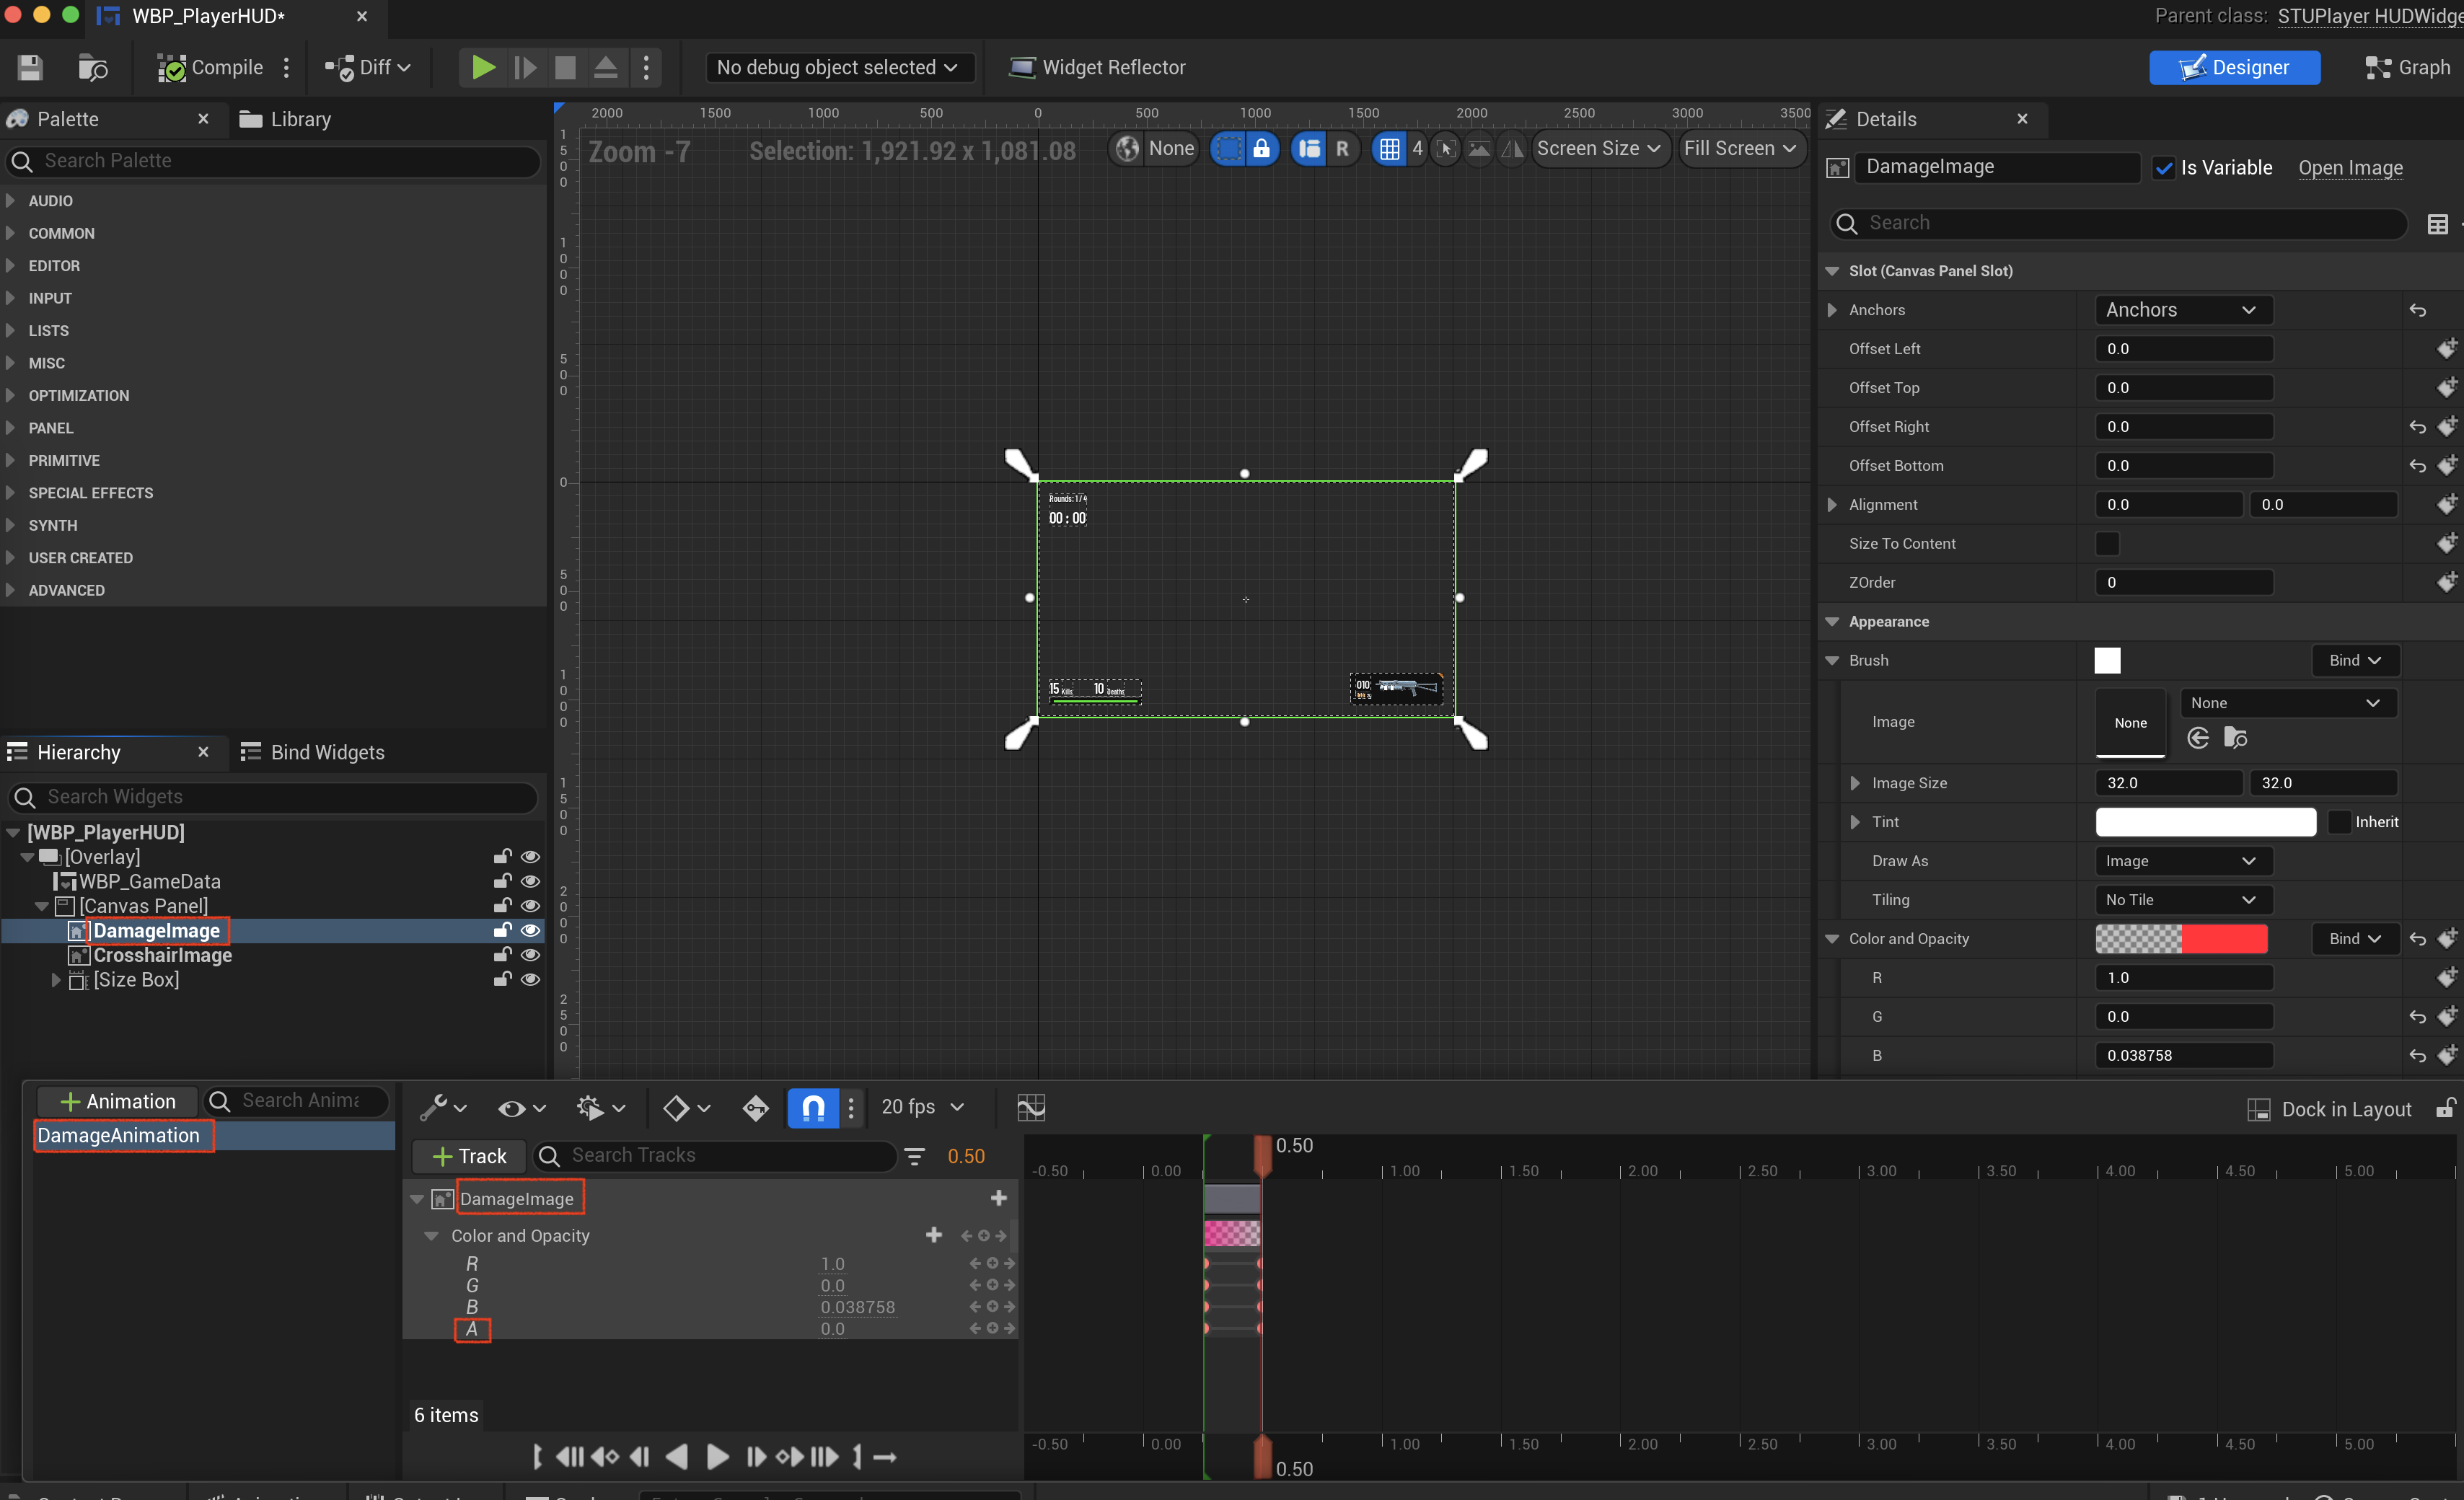The width and height of the screenshot is (2464, 1500).
Task: Click Dock in Layout button
Action: pyautogui.click(x=2329, y=1109)
